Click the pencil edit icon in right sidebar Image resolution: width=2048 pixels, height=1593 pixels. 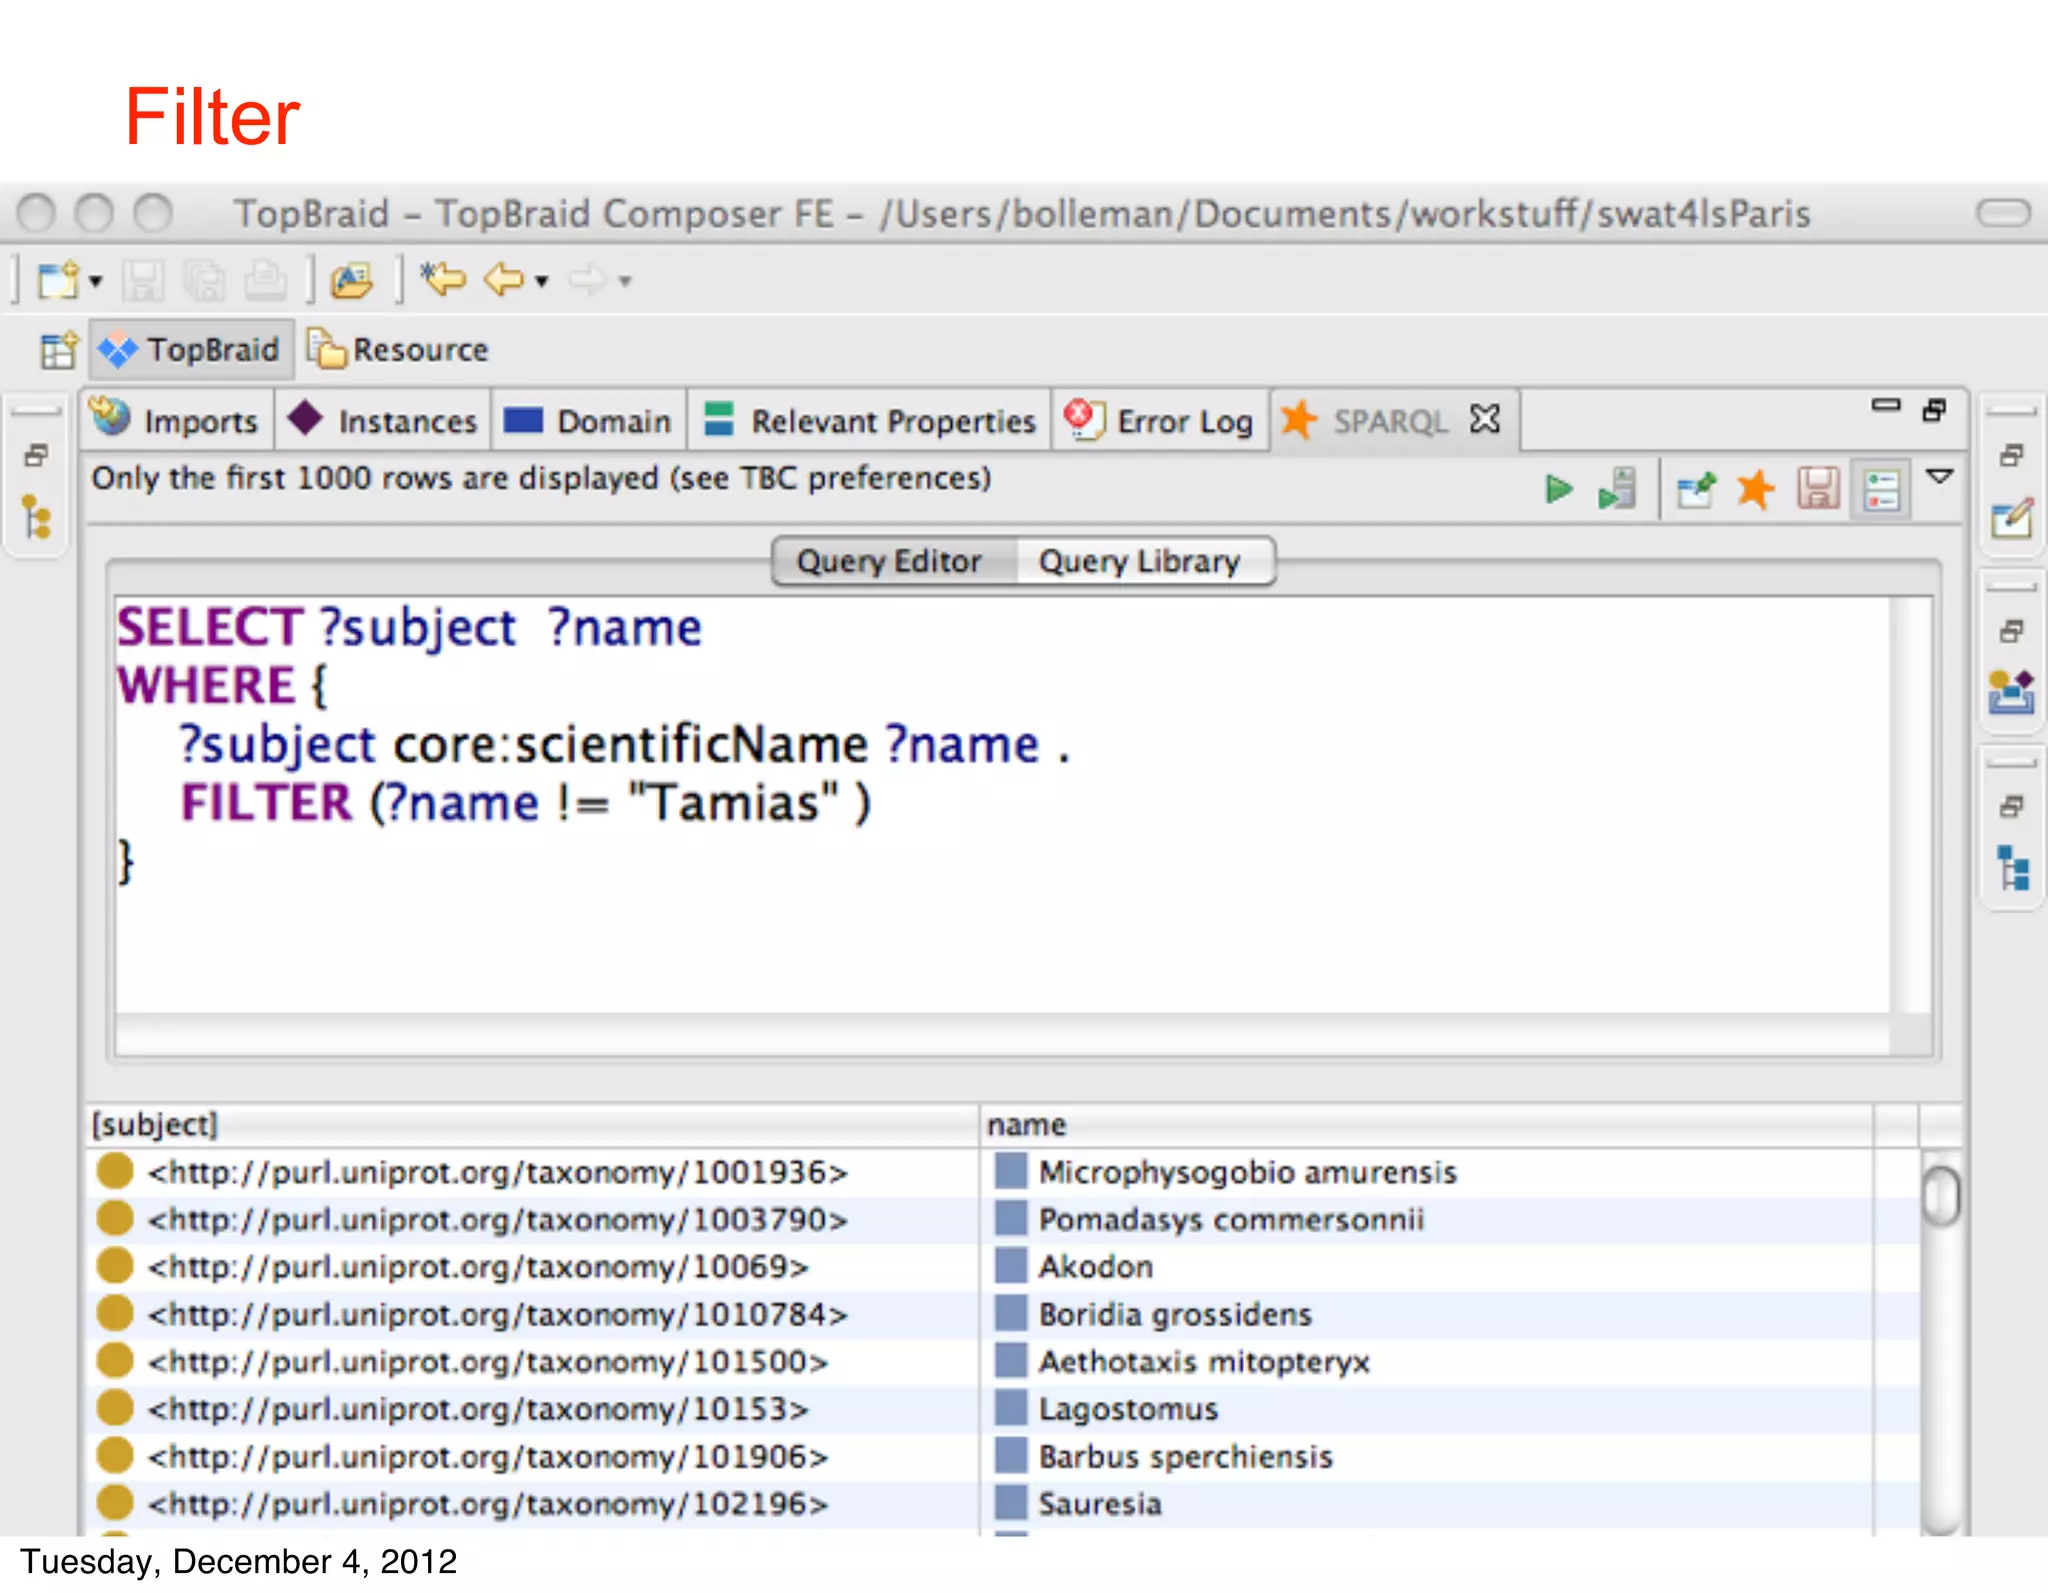click(x=2011, y=518)
